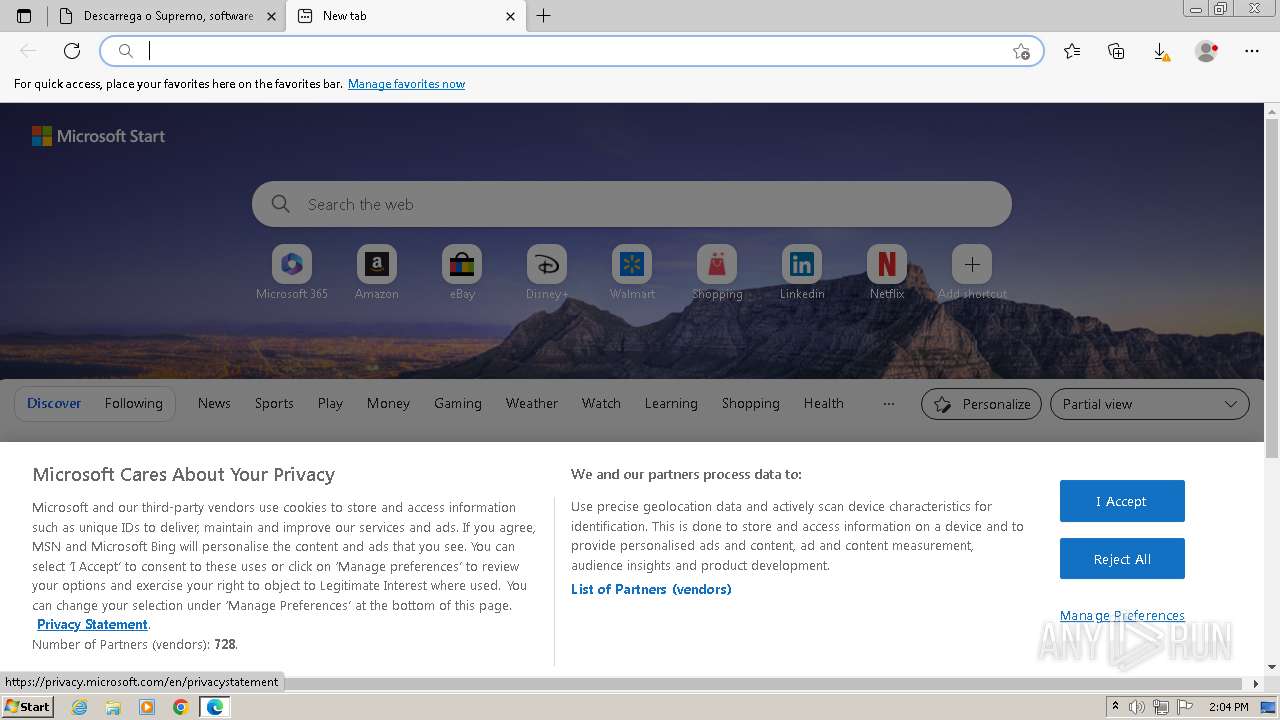Click the Add shortcut tile
This screenshot has width=1280, height=720.
(972, 272)
